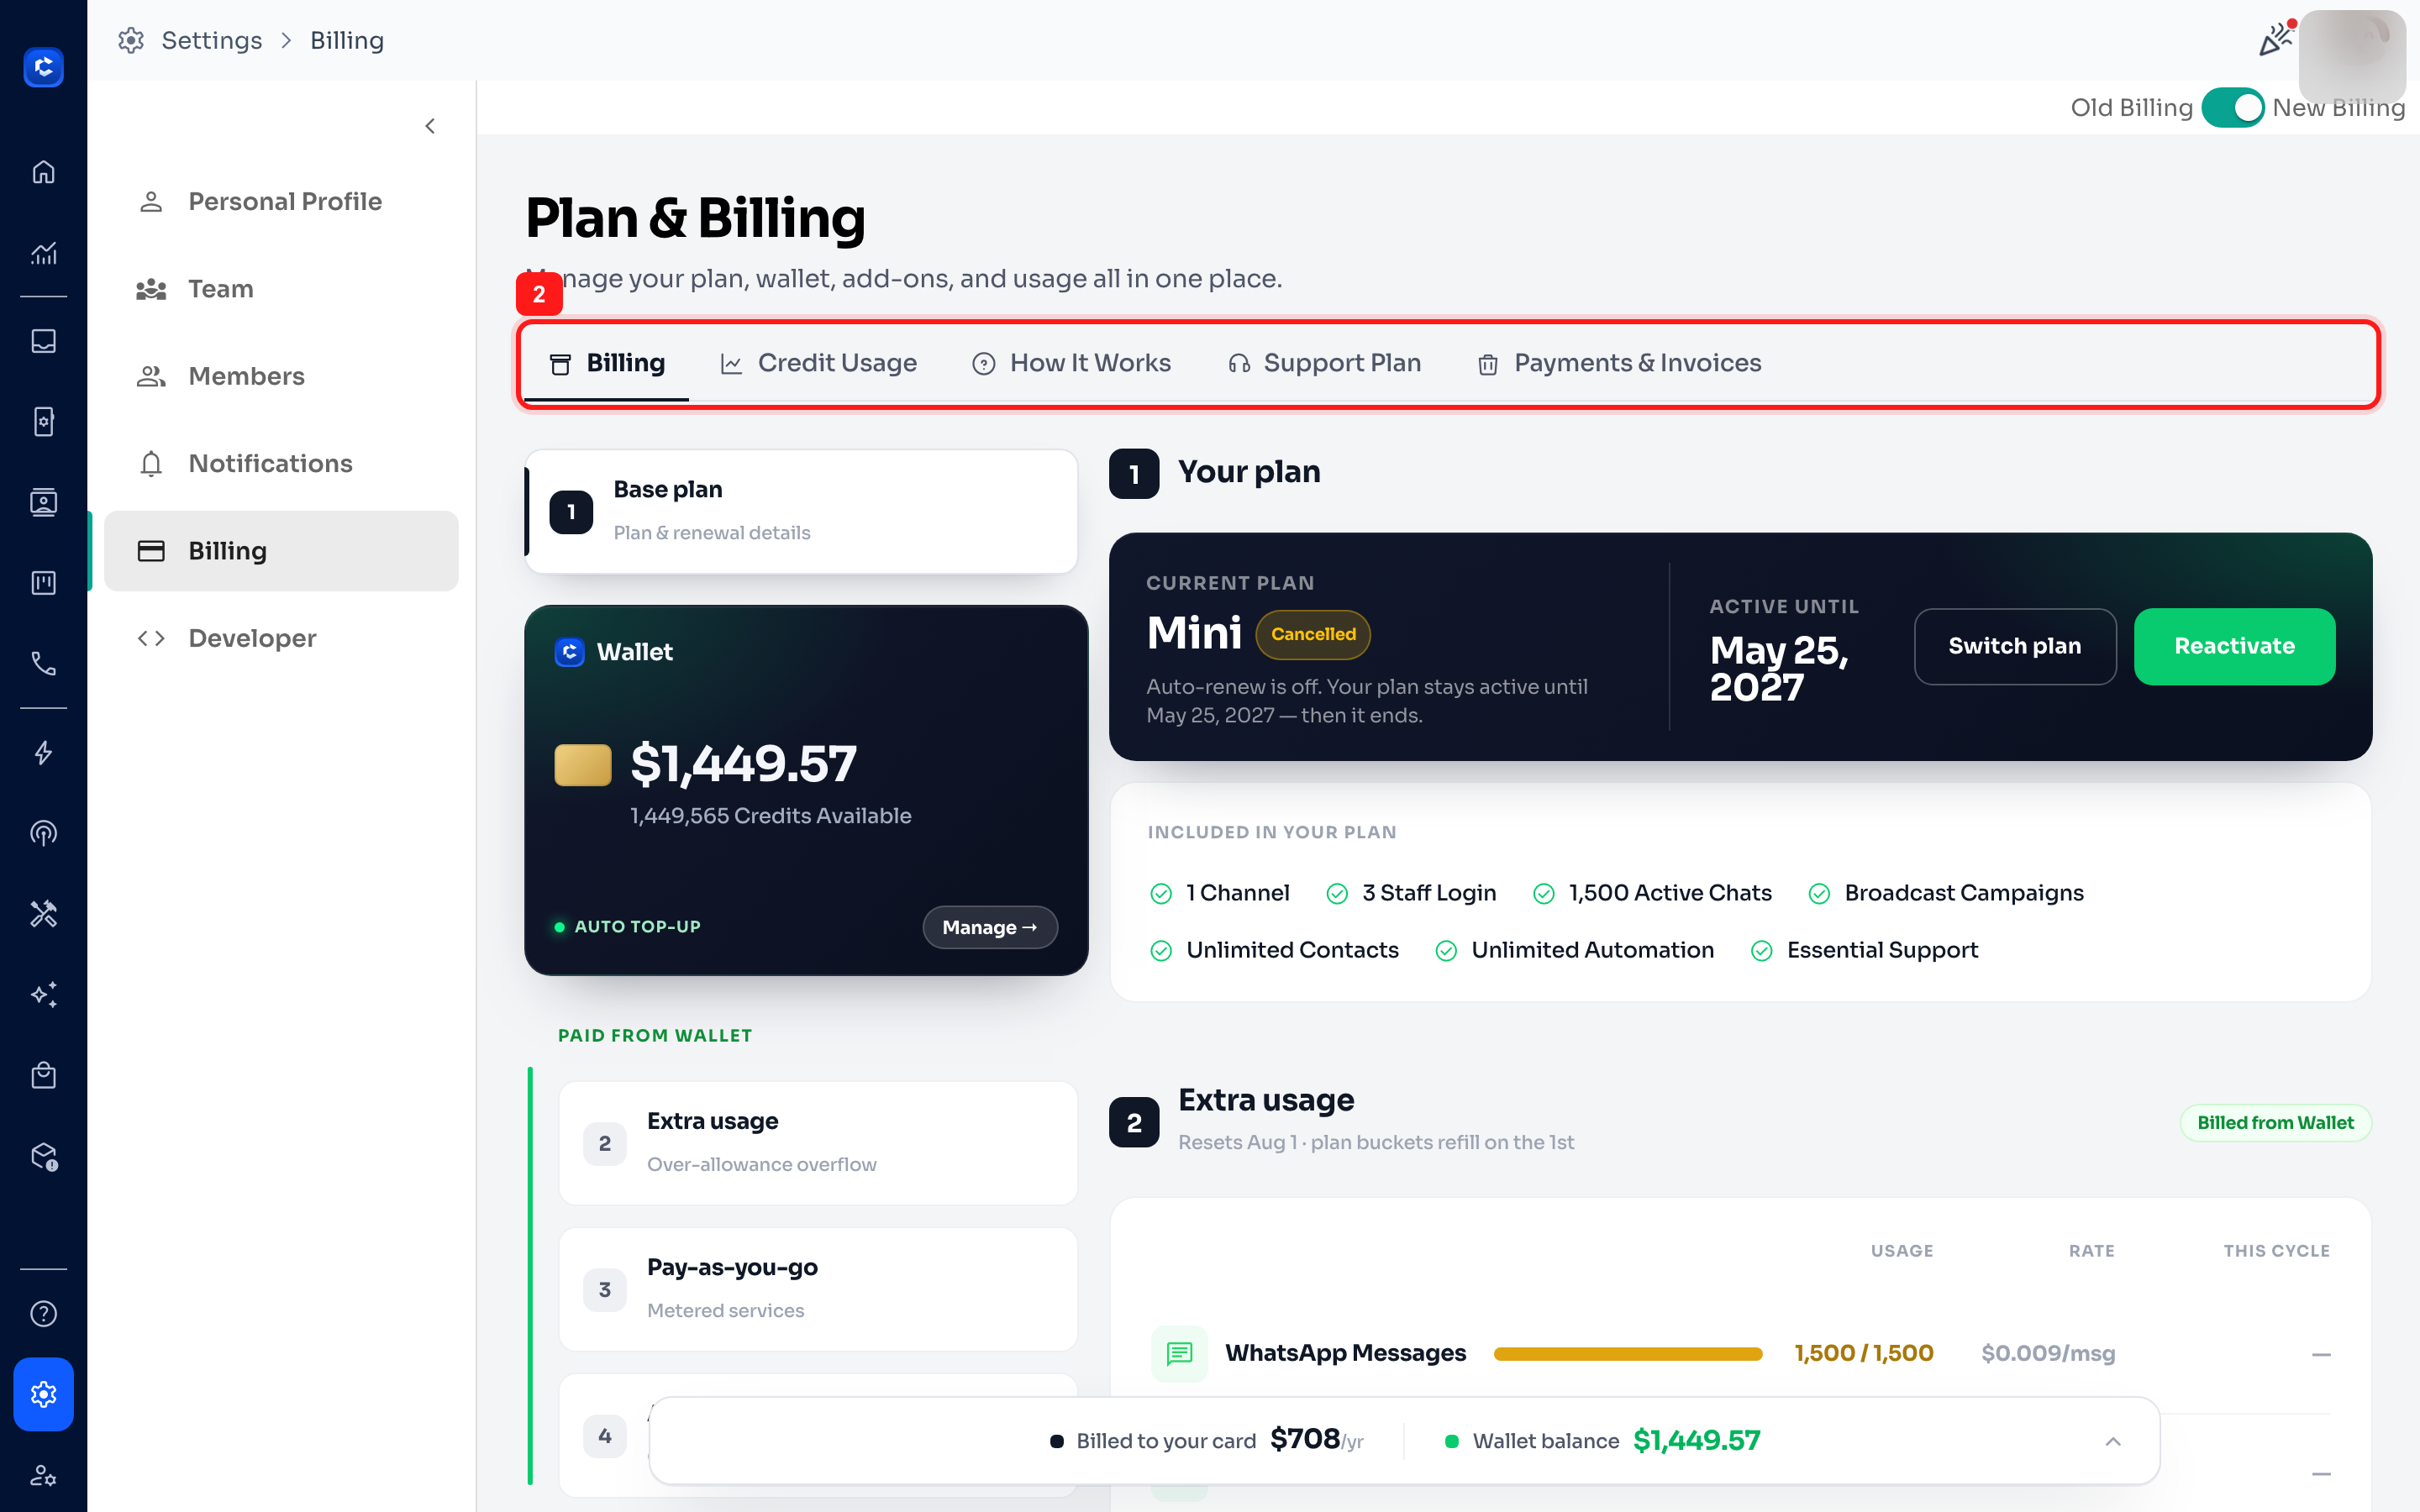This screenshot has width=2420, height=1512.
Task: Open the device settings icon in left rail
Action: coord(43,422)
